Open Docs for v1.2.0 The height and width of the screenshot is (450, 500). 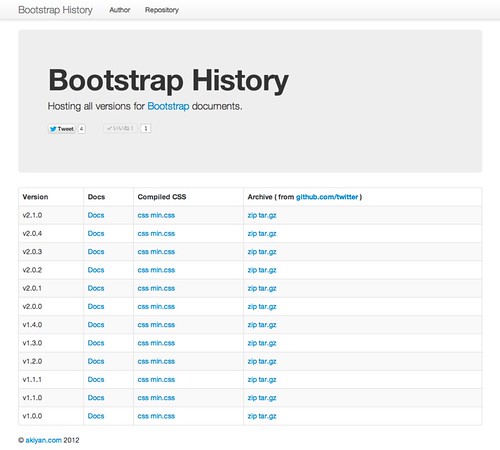(x=96, y=361)
